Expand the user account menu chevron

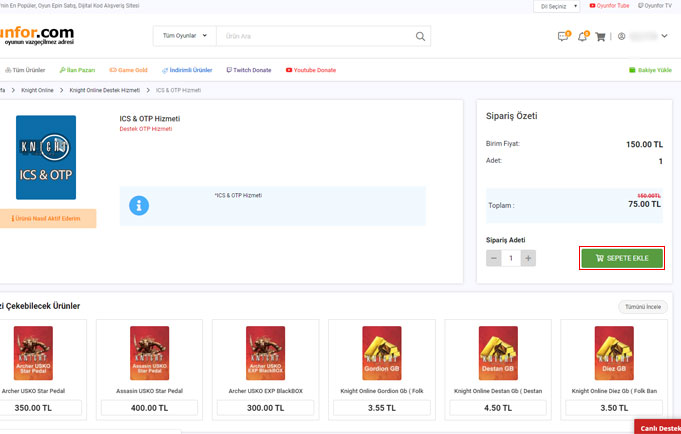(x=665, y=37)
